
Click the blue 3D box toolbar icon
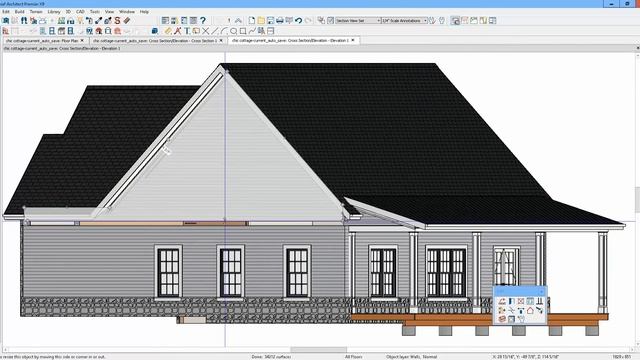coord(155,31)
